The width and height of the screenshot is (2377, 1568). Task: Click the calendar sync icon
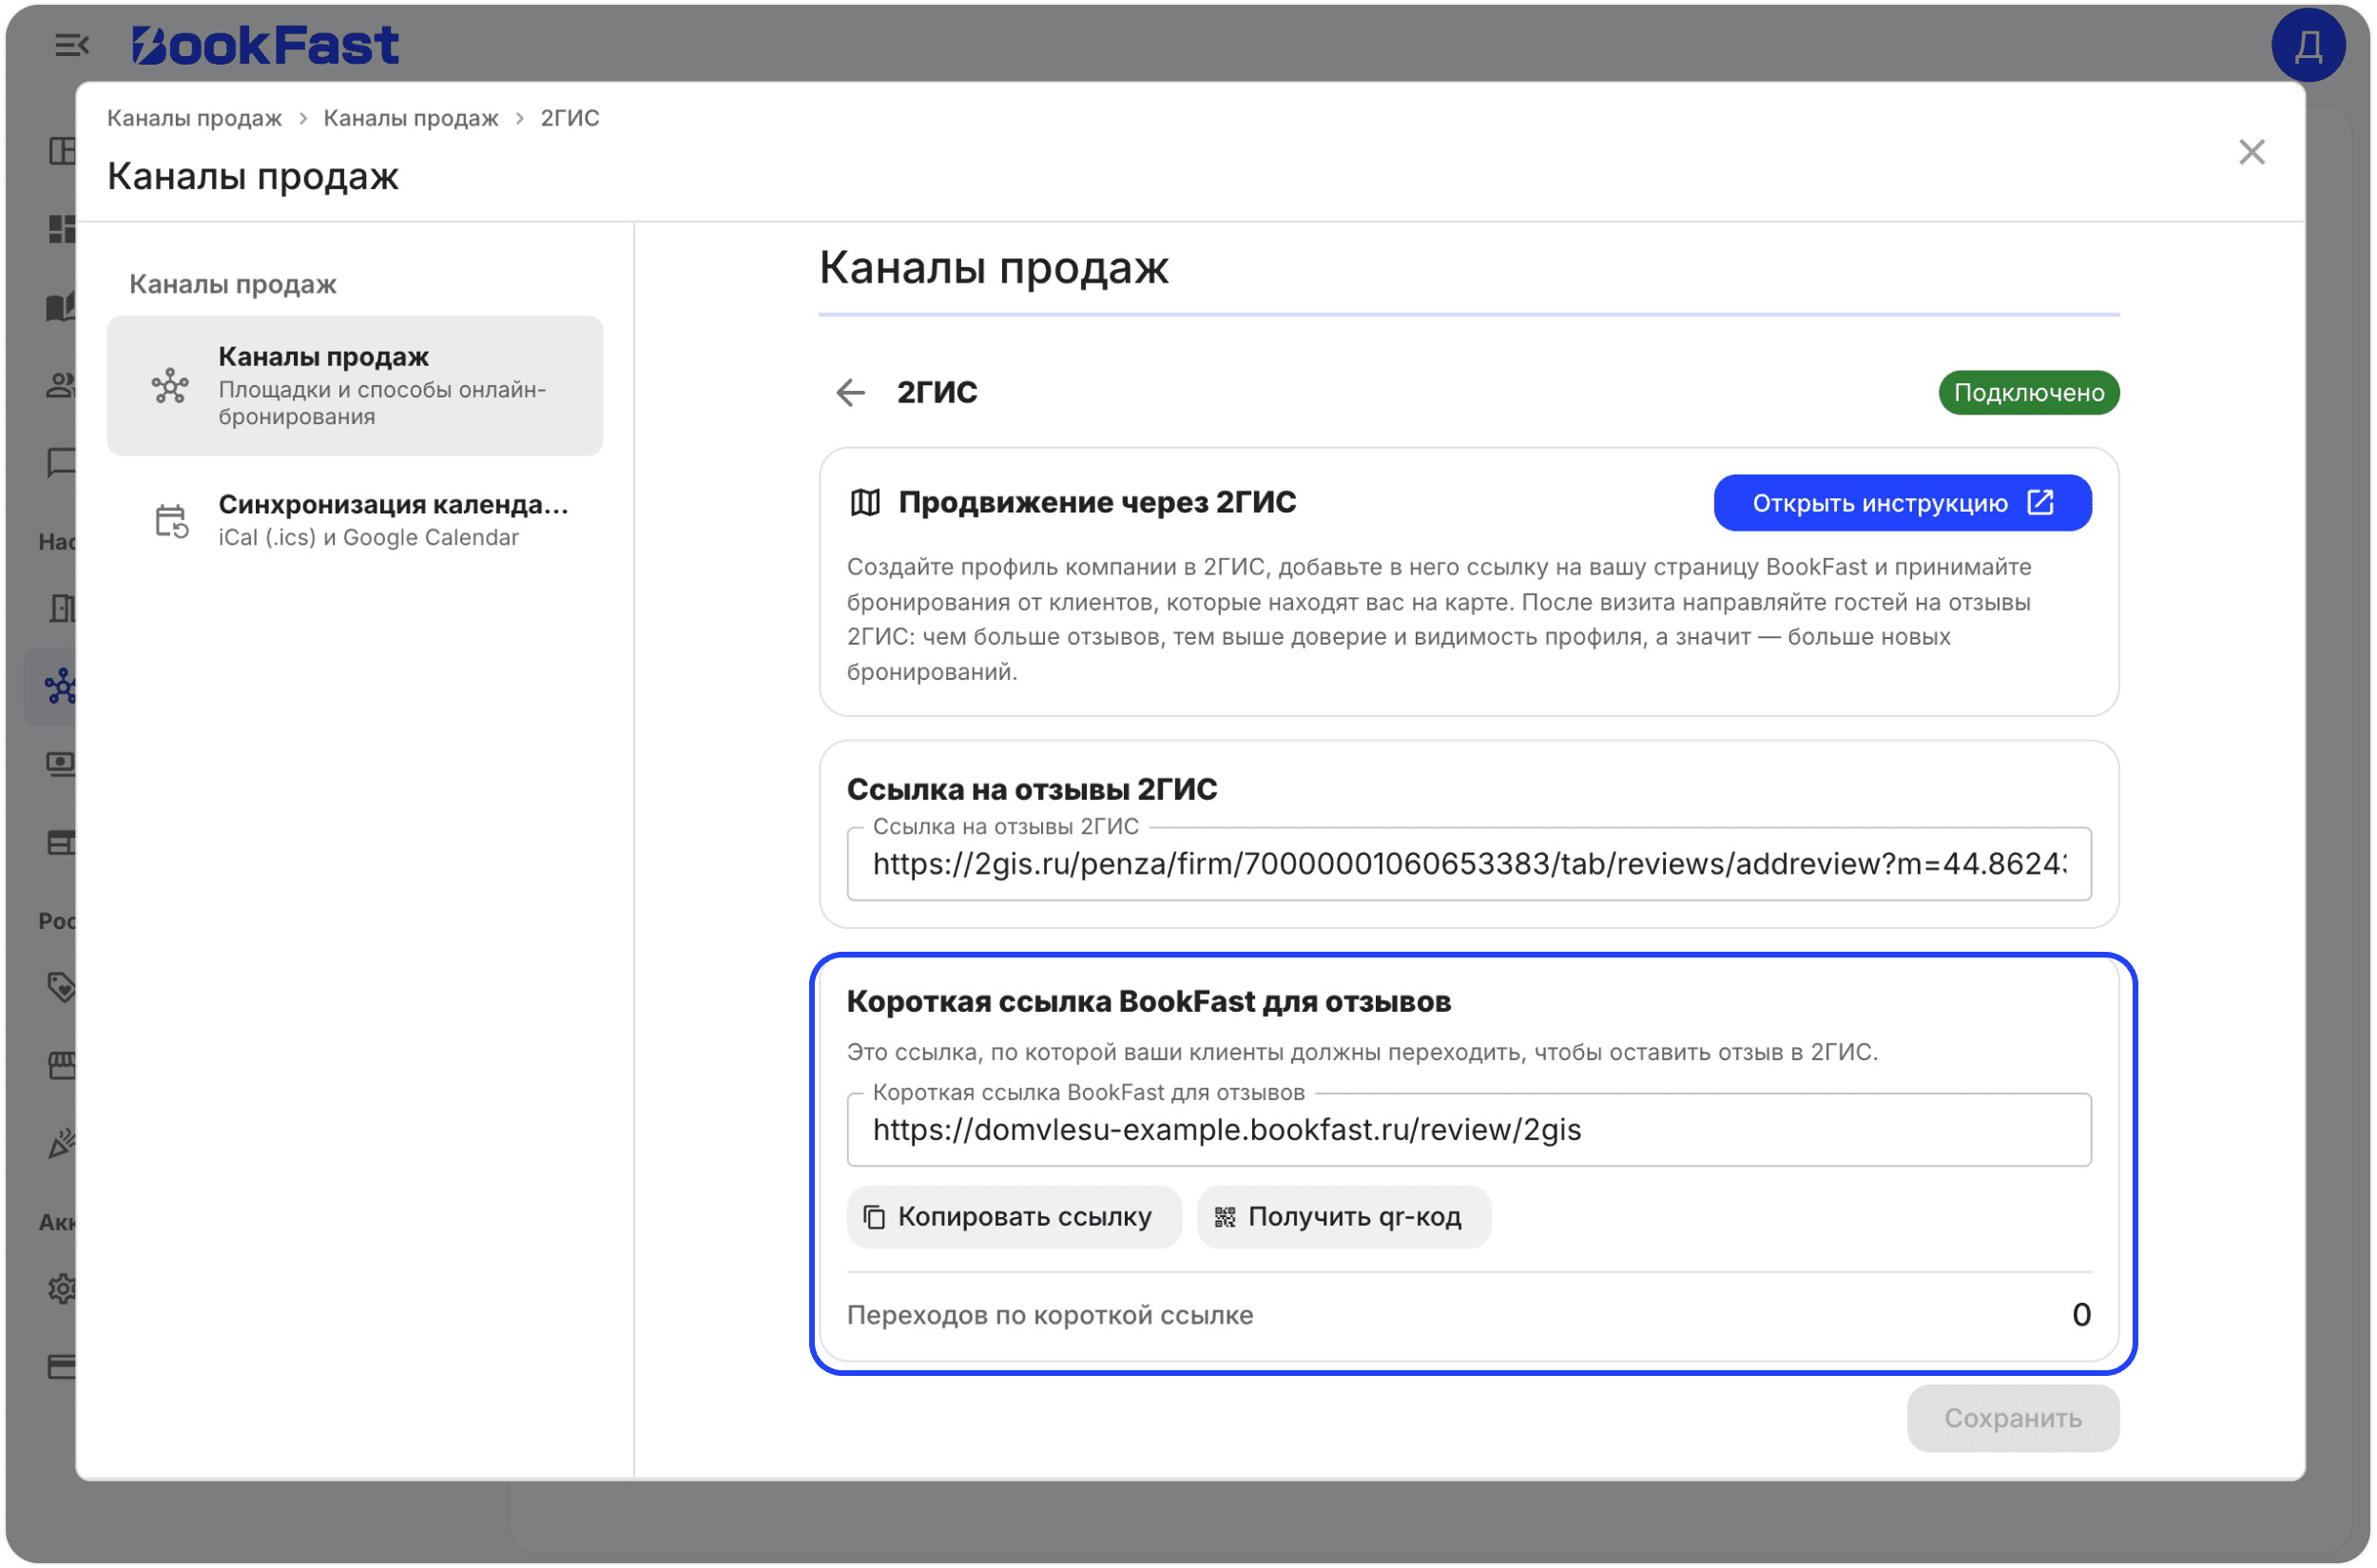click(x=171, y=521)
